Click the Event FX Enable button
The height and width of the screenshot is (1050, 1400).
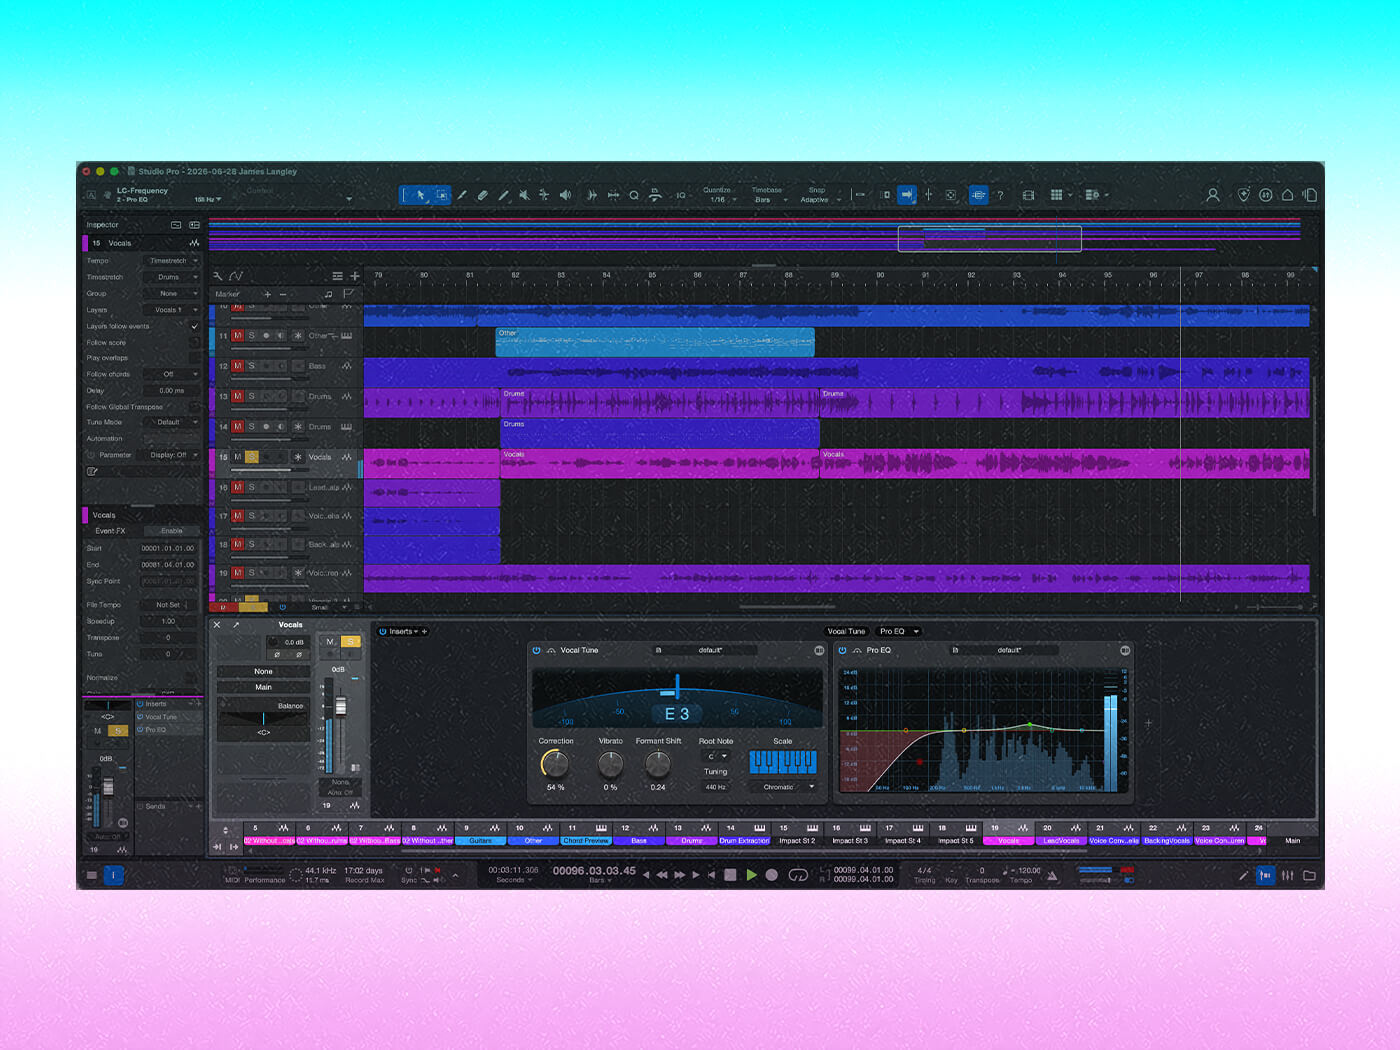pyautogui.click(x=172, y=531)
